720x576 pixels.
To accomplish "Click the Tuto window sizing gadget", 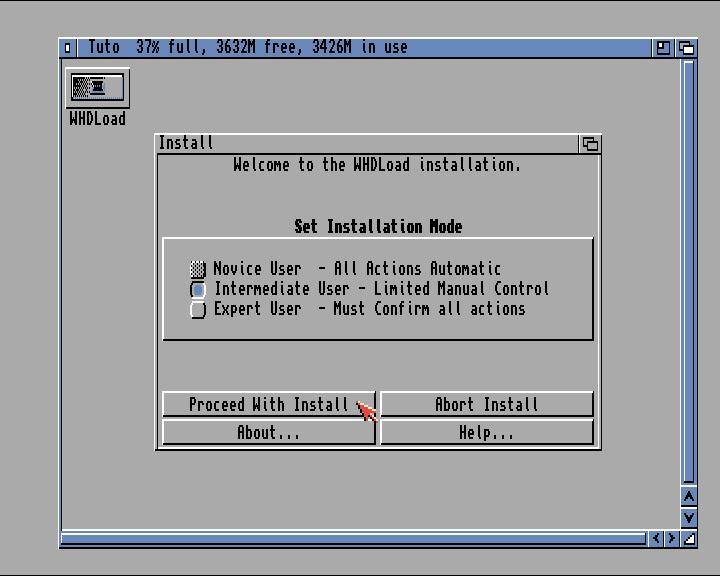I will (689, 538).
